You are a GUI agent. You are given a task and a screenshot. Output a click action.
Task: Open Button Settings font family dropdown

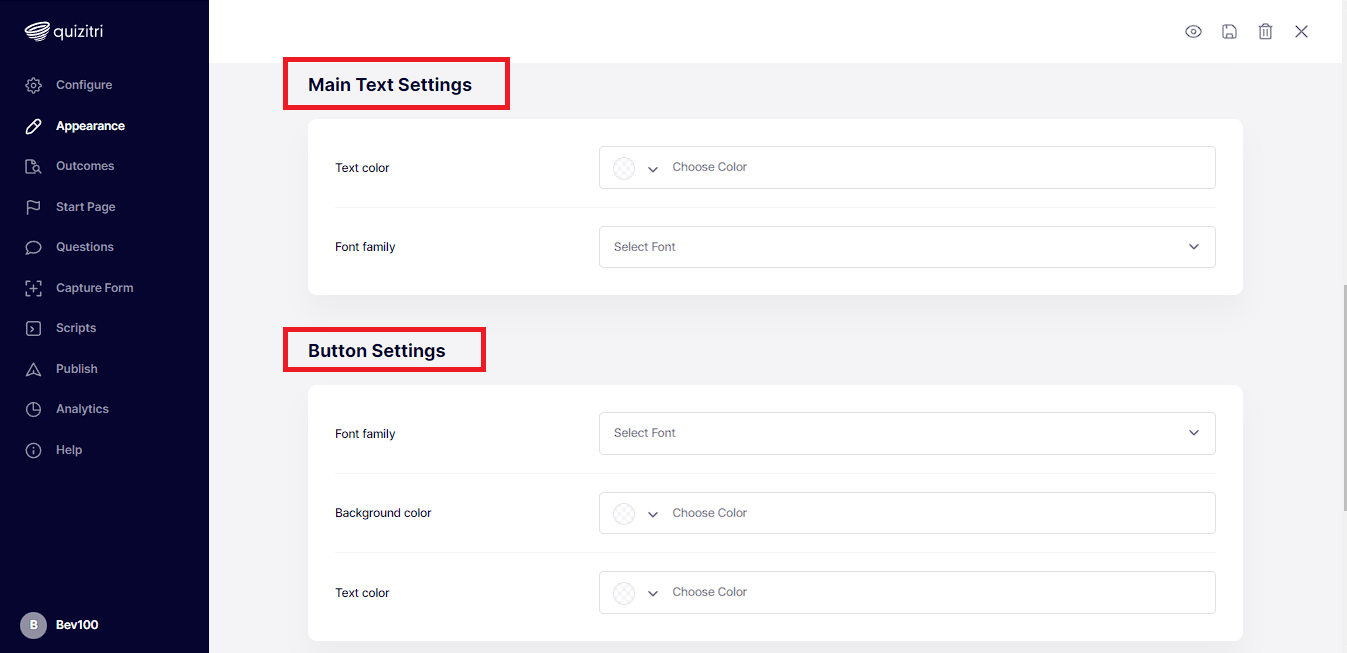(906, 433)
